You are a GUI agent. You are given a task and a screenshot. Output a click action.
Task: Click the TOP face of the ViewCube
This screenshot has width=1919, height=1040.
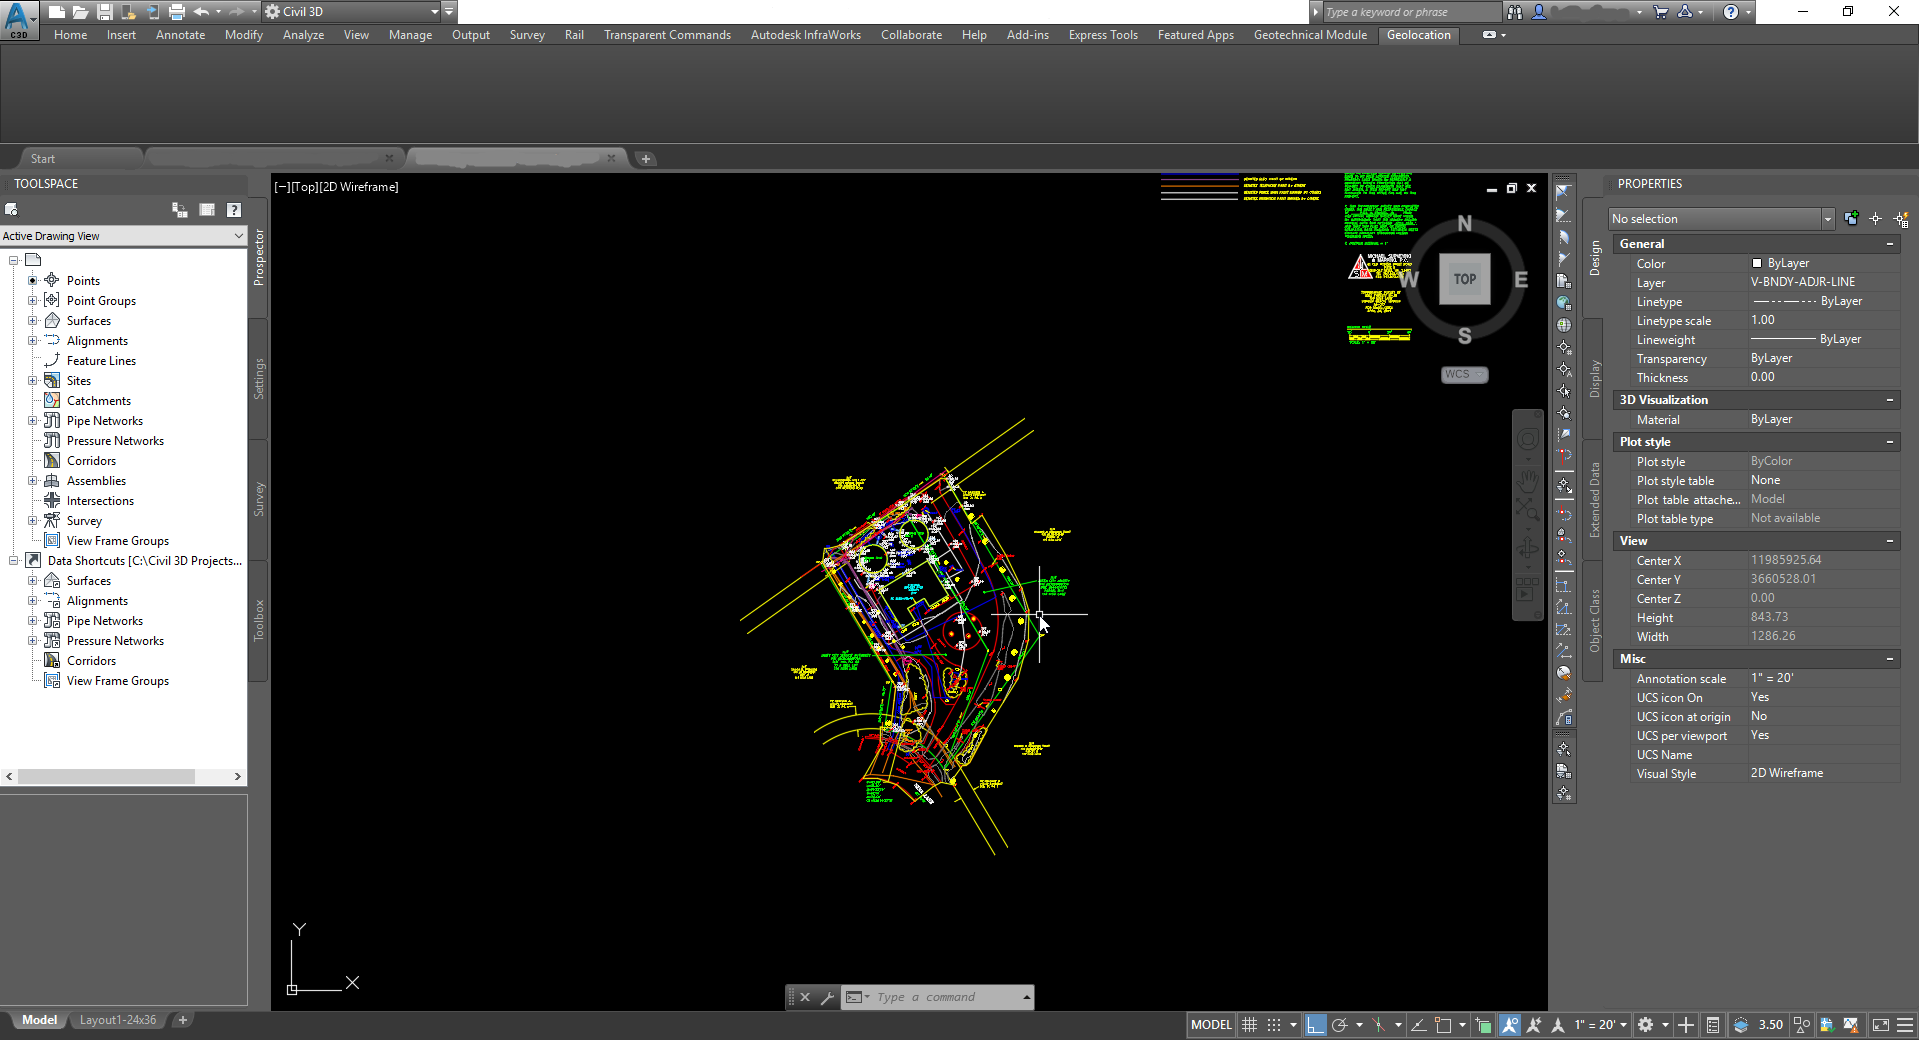[x=1465, y=279]
